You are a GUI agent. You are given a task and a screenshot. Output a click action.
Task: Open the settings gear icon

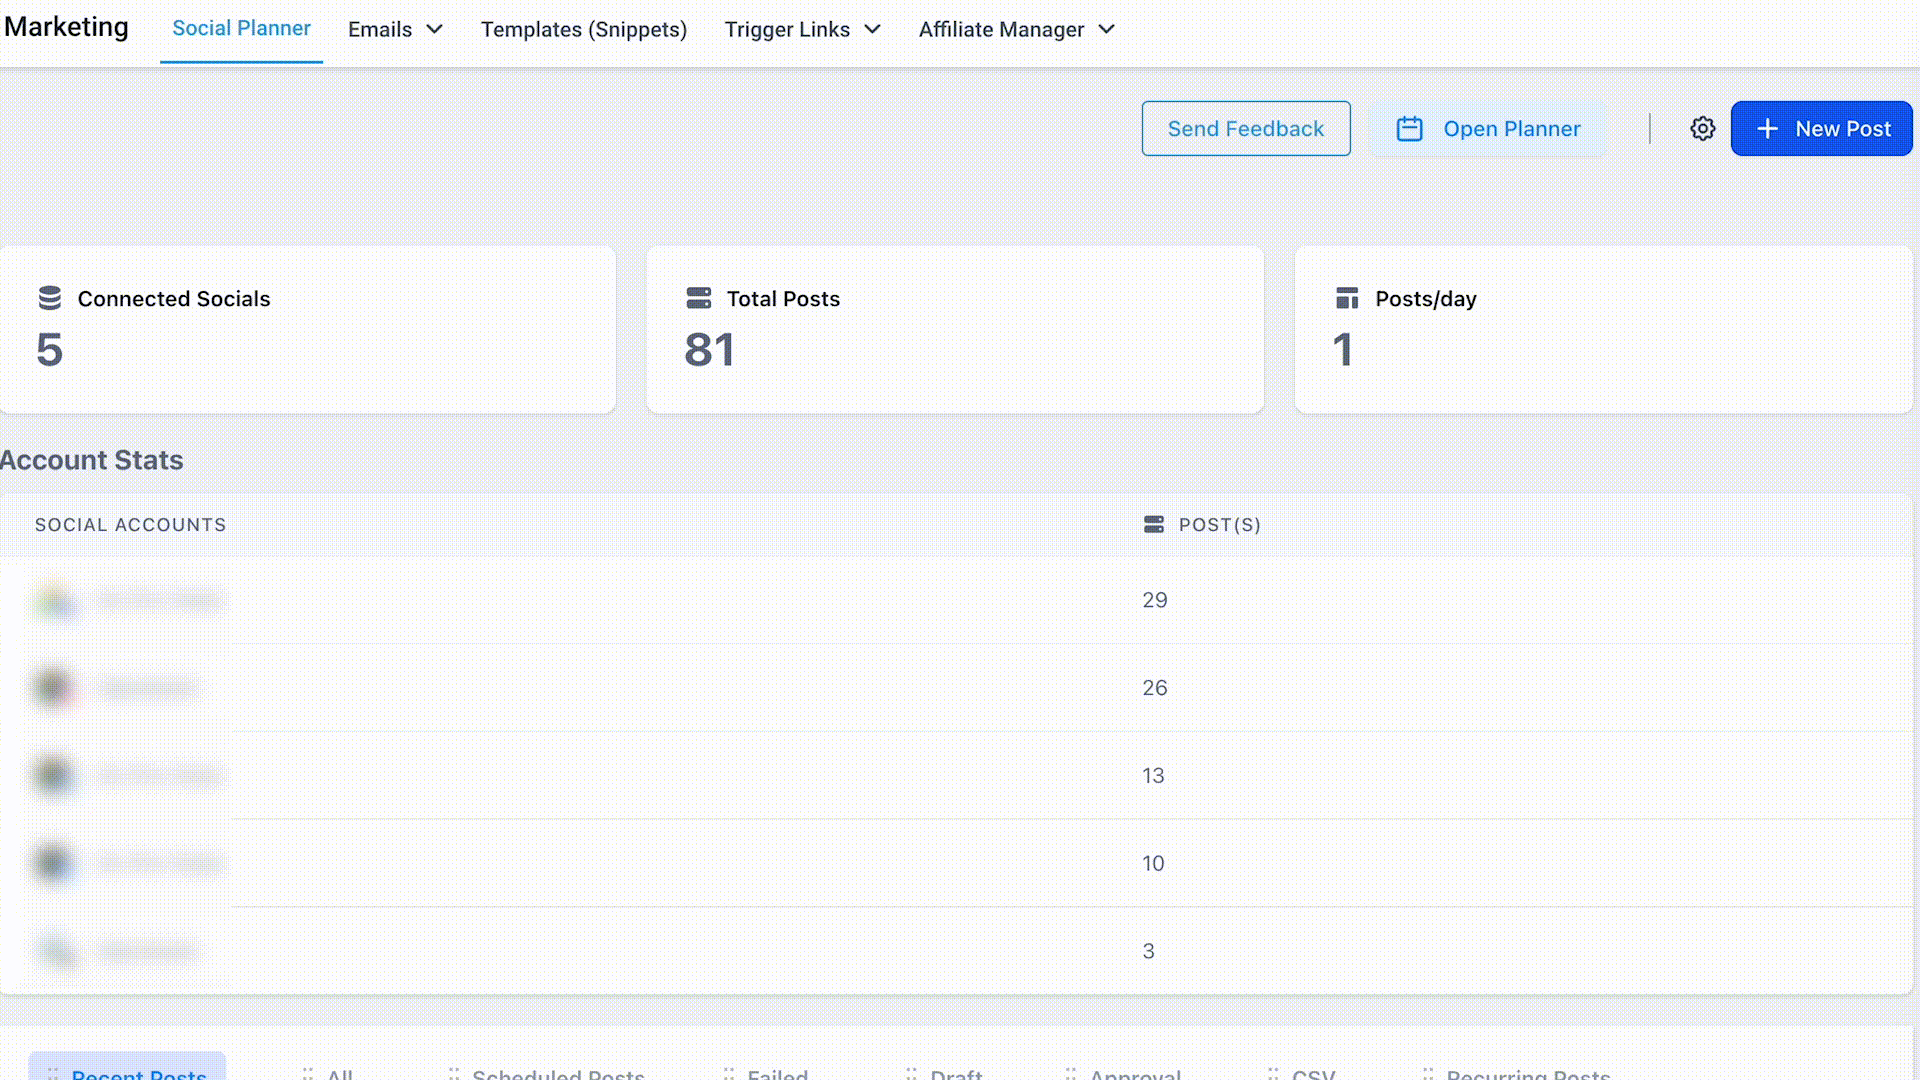(x=1702, y=129)
